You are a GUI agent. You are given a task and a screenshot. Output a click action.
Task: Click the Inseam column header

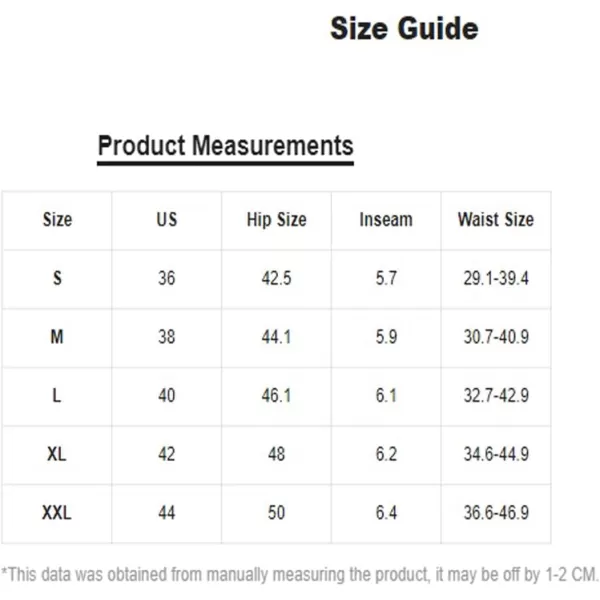pyautogui.click(x=386, y=220)
